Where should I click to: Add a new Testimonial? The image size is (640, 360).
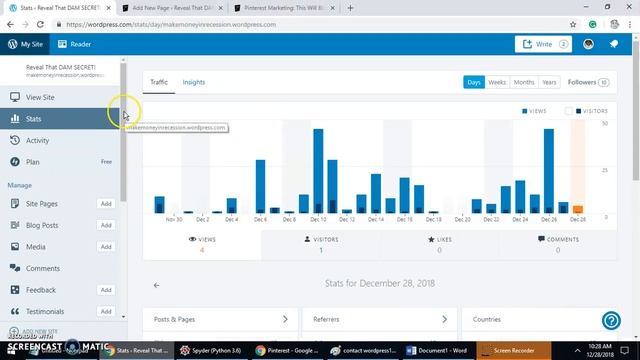pos(106,311)
